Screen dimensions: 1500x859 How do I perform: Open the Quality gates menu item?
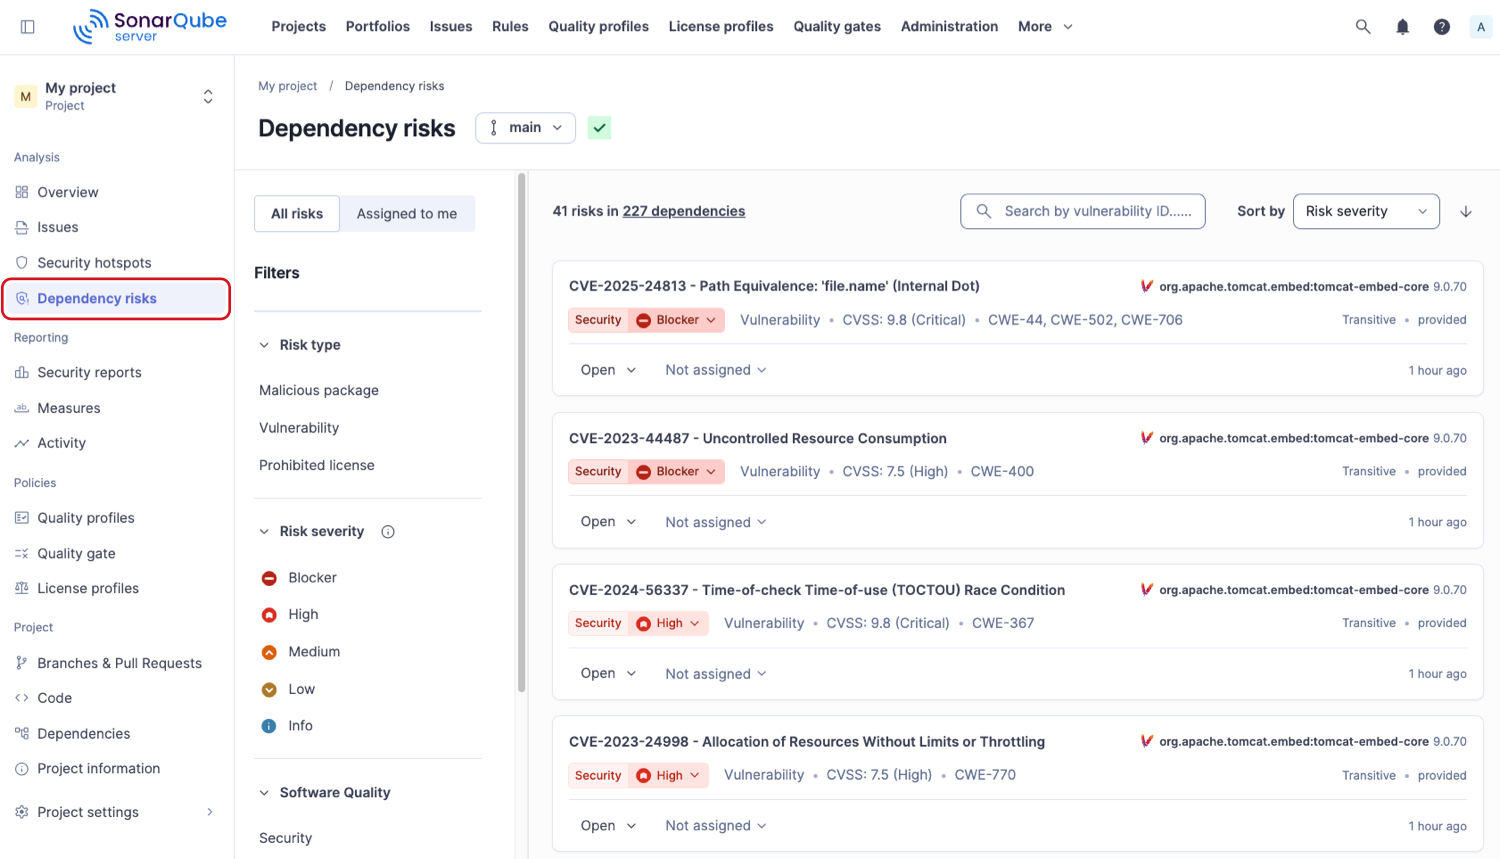pyautogui.click(x=836, y=26)
